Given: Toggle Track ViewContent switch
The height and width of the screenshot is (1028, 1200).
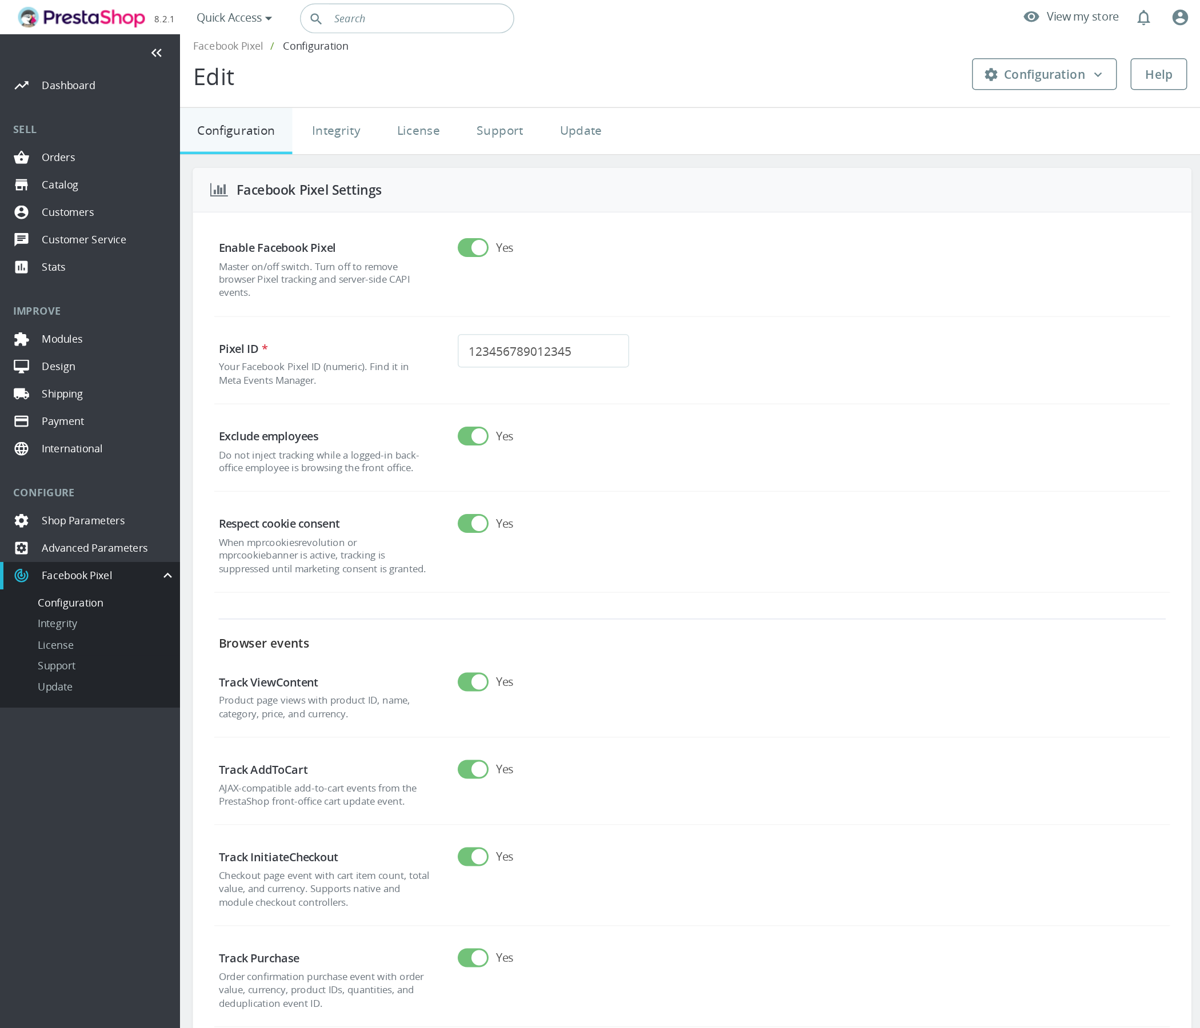Looking at the screenshot, I should point(473,682).
